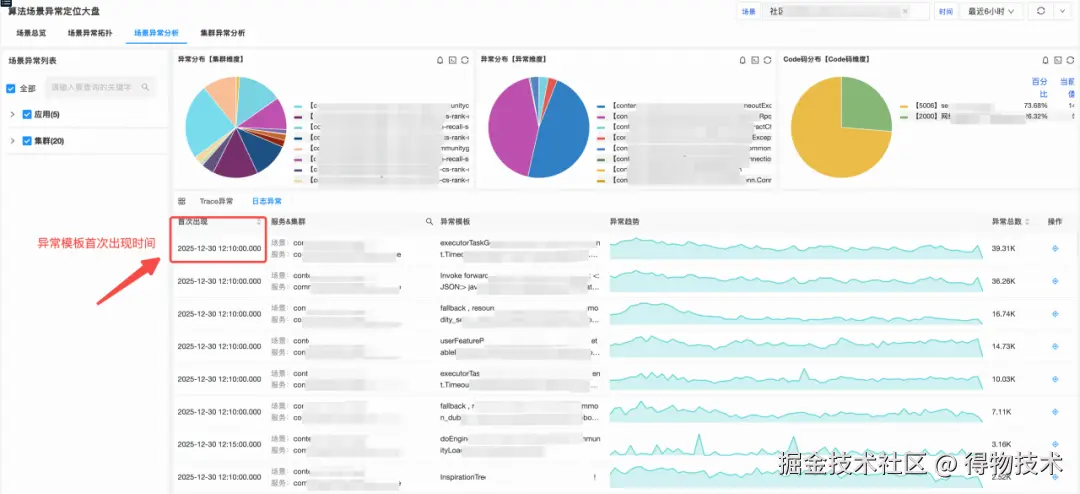Switch to 场景总览 tab

coord(30,32)
